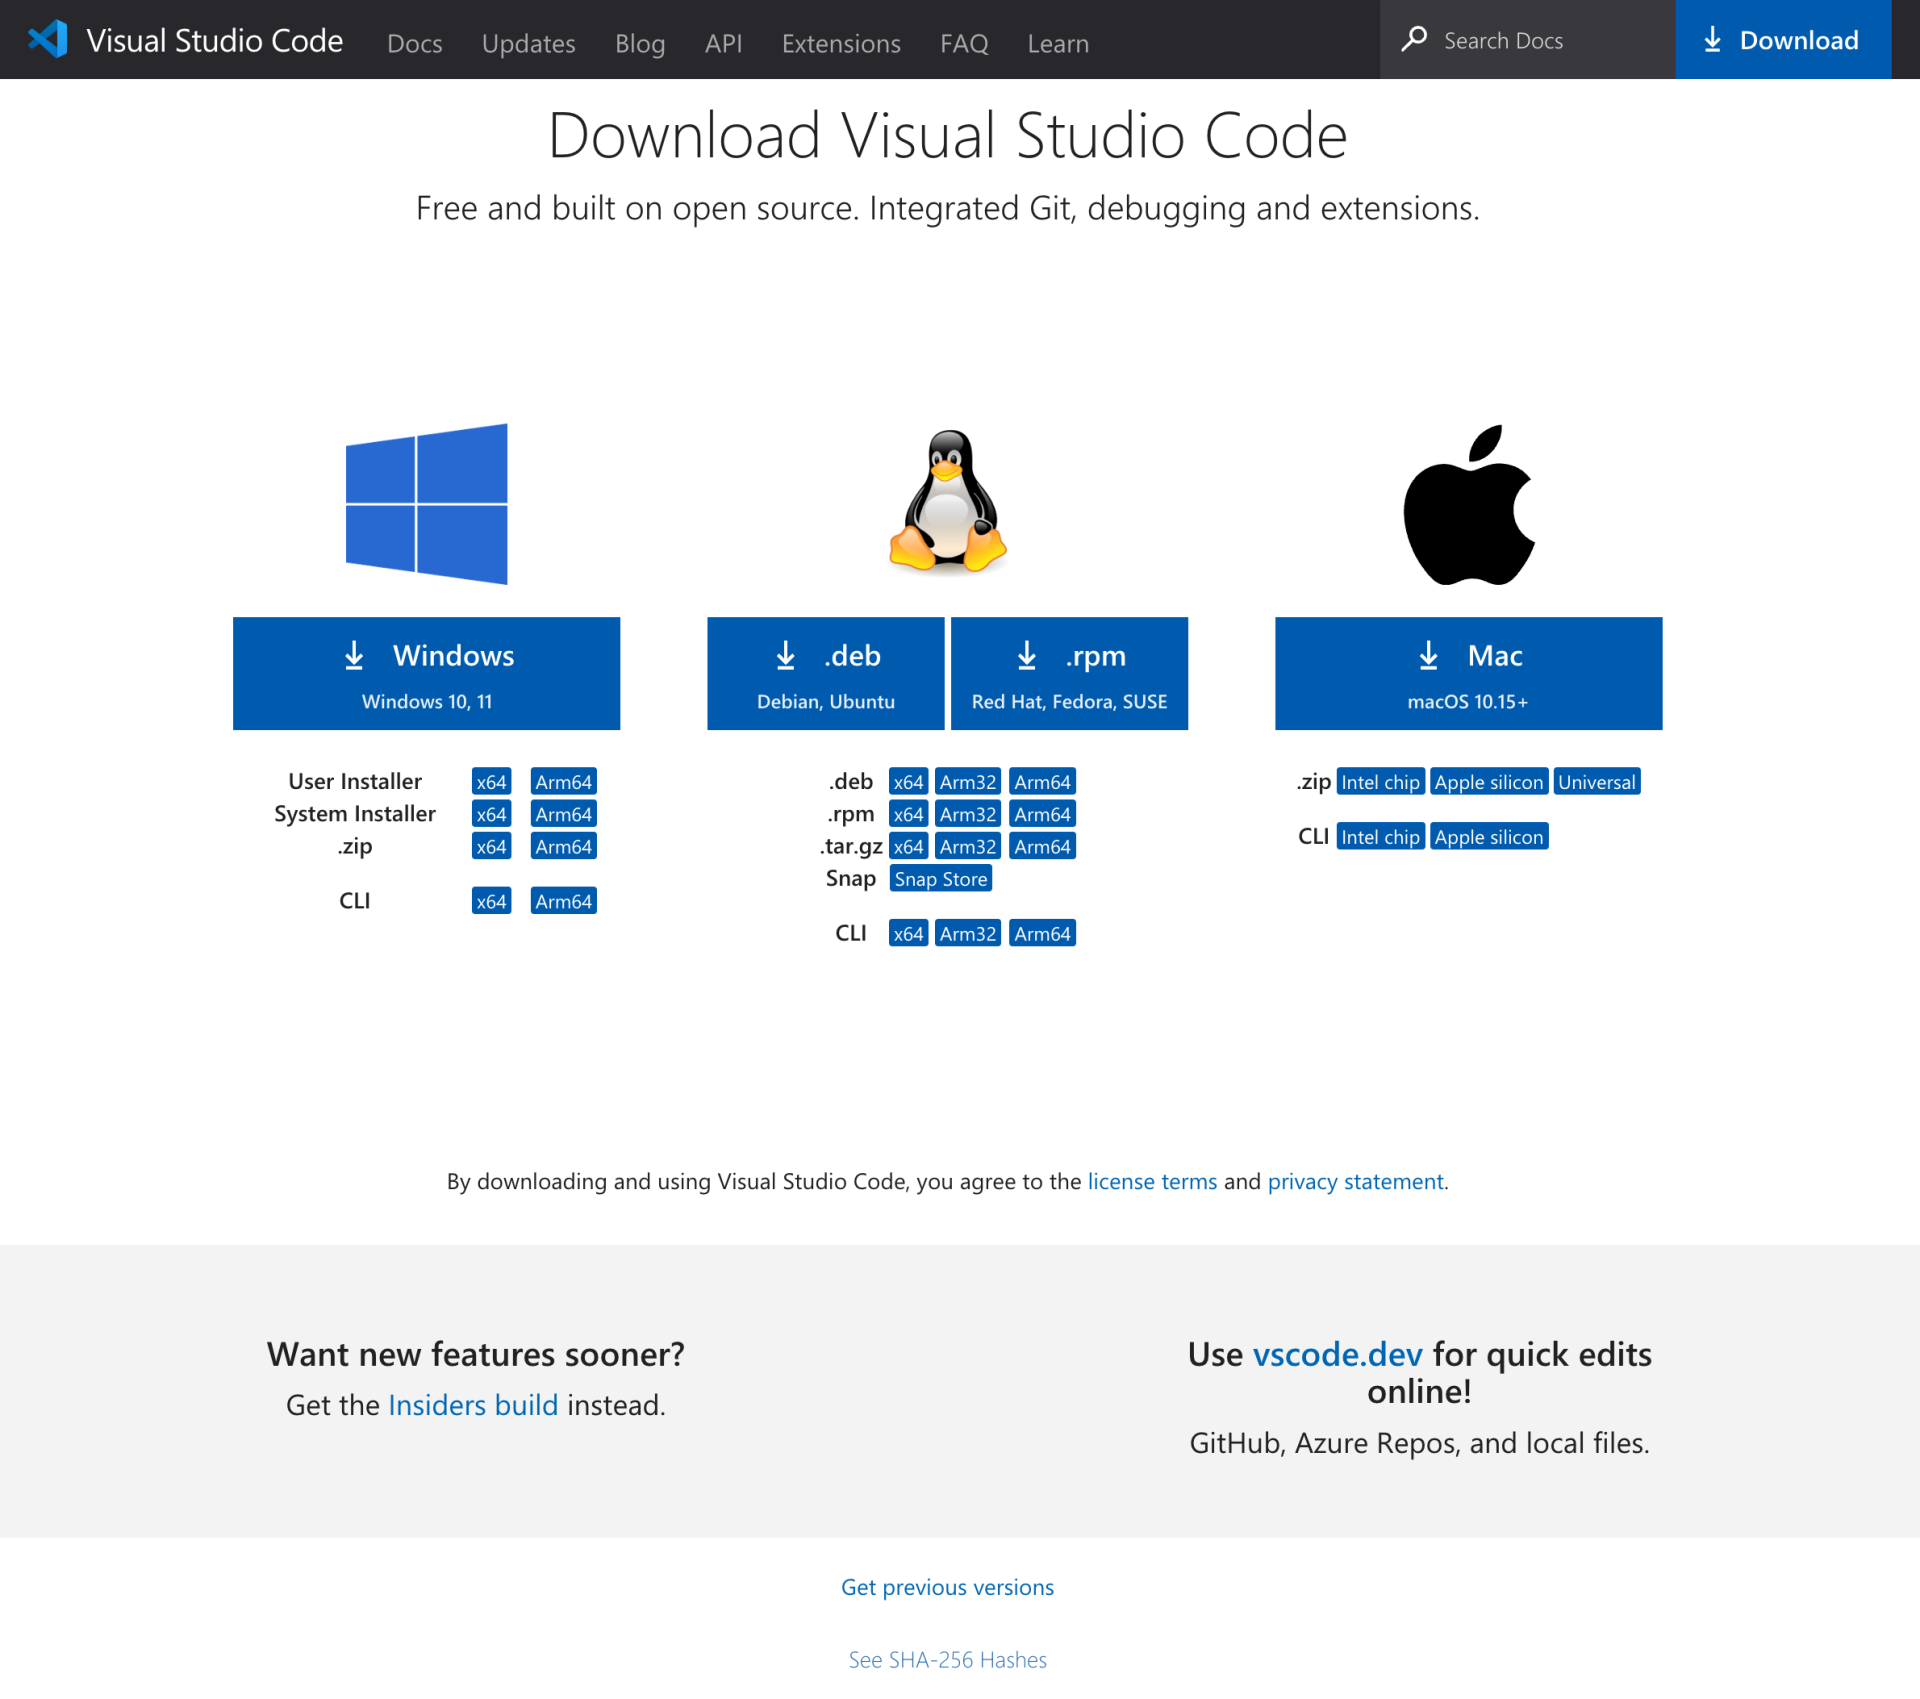This screenshot has height=1699, width=1920.
Task: Click the download arrow on the .deb button
Action: (x=786, y=655)
